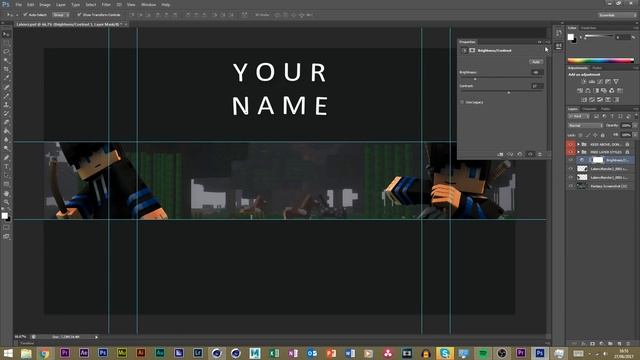Select the Path Selection tool
Image resolution: width=640 pixels, height=360 pixels.
click(x=6, y=175)
